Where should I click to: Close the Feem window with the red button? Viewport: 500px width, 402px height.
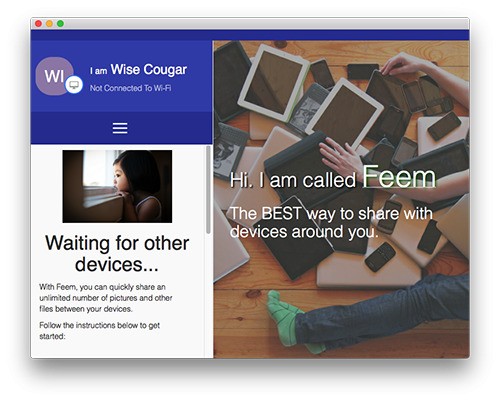point(38,23)
